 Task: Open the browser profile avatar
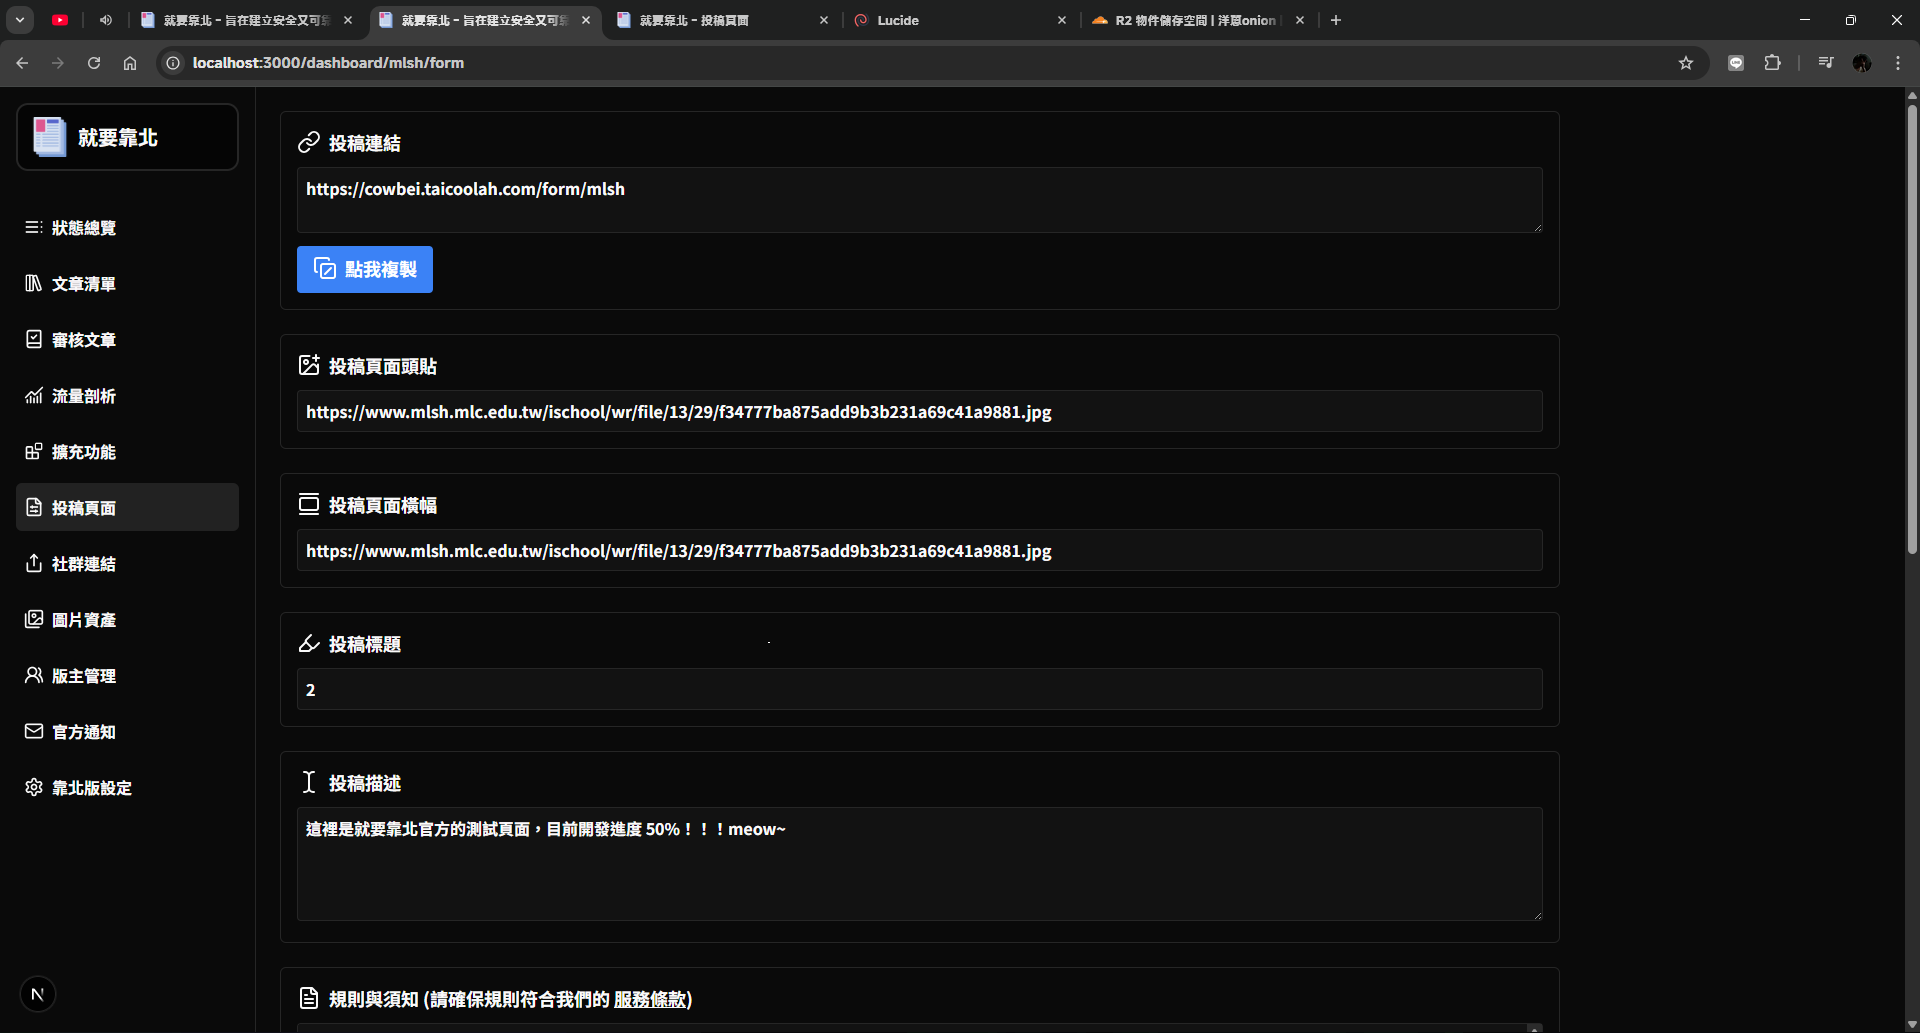pyautogui.click(x=1862, y=63)
